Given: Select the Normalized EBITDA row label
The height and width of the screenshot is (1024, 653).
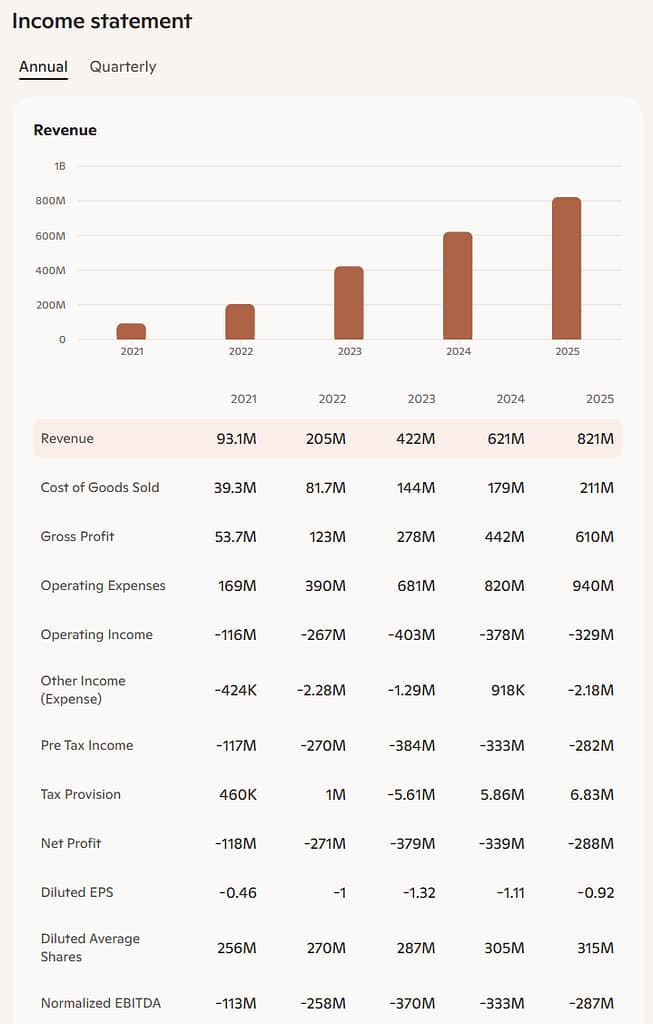Looking at the screenshot, I should [100, 1003].
